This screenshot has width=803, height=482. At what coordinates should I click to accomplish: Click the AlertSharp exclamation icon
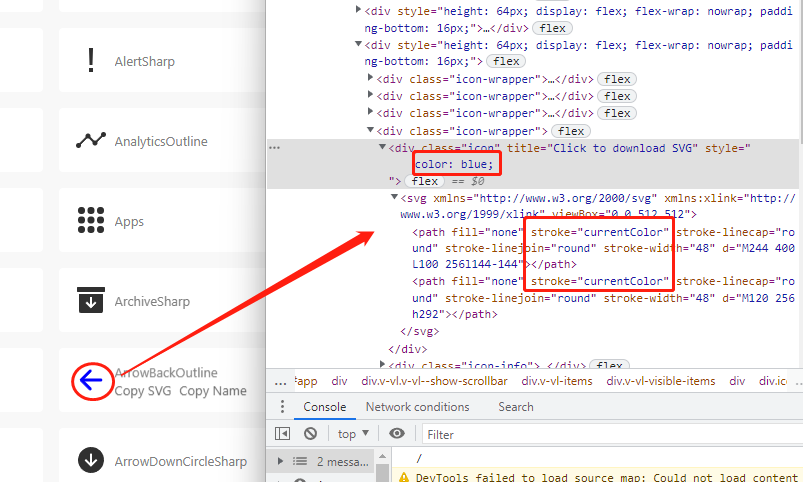pyautogui.click(x=91, y=60)
